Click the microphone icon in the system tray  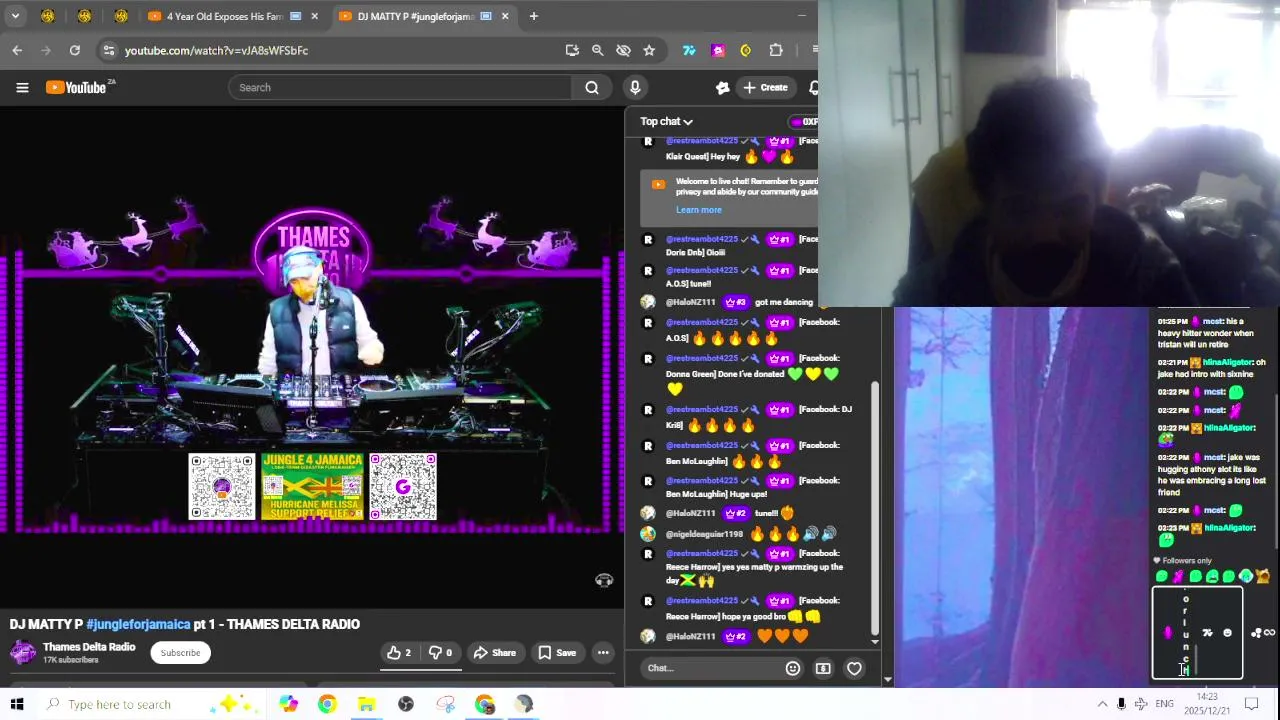1121,704
